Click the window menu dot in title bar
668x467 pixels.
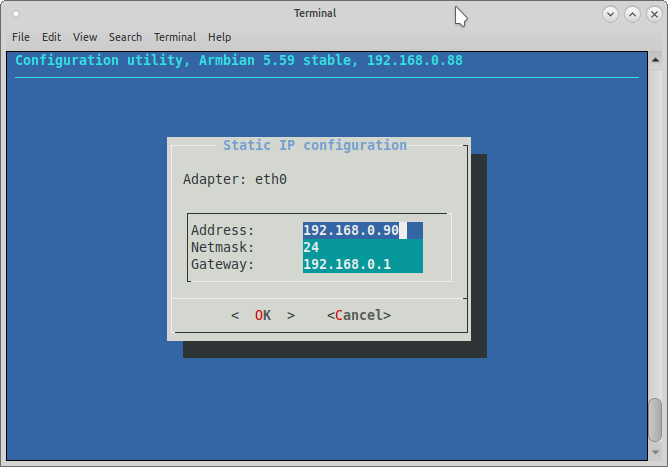pos(16,14)
